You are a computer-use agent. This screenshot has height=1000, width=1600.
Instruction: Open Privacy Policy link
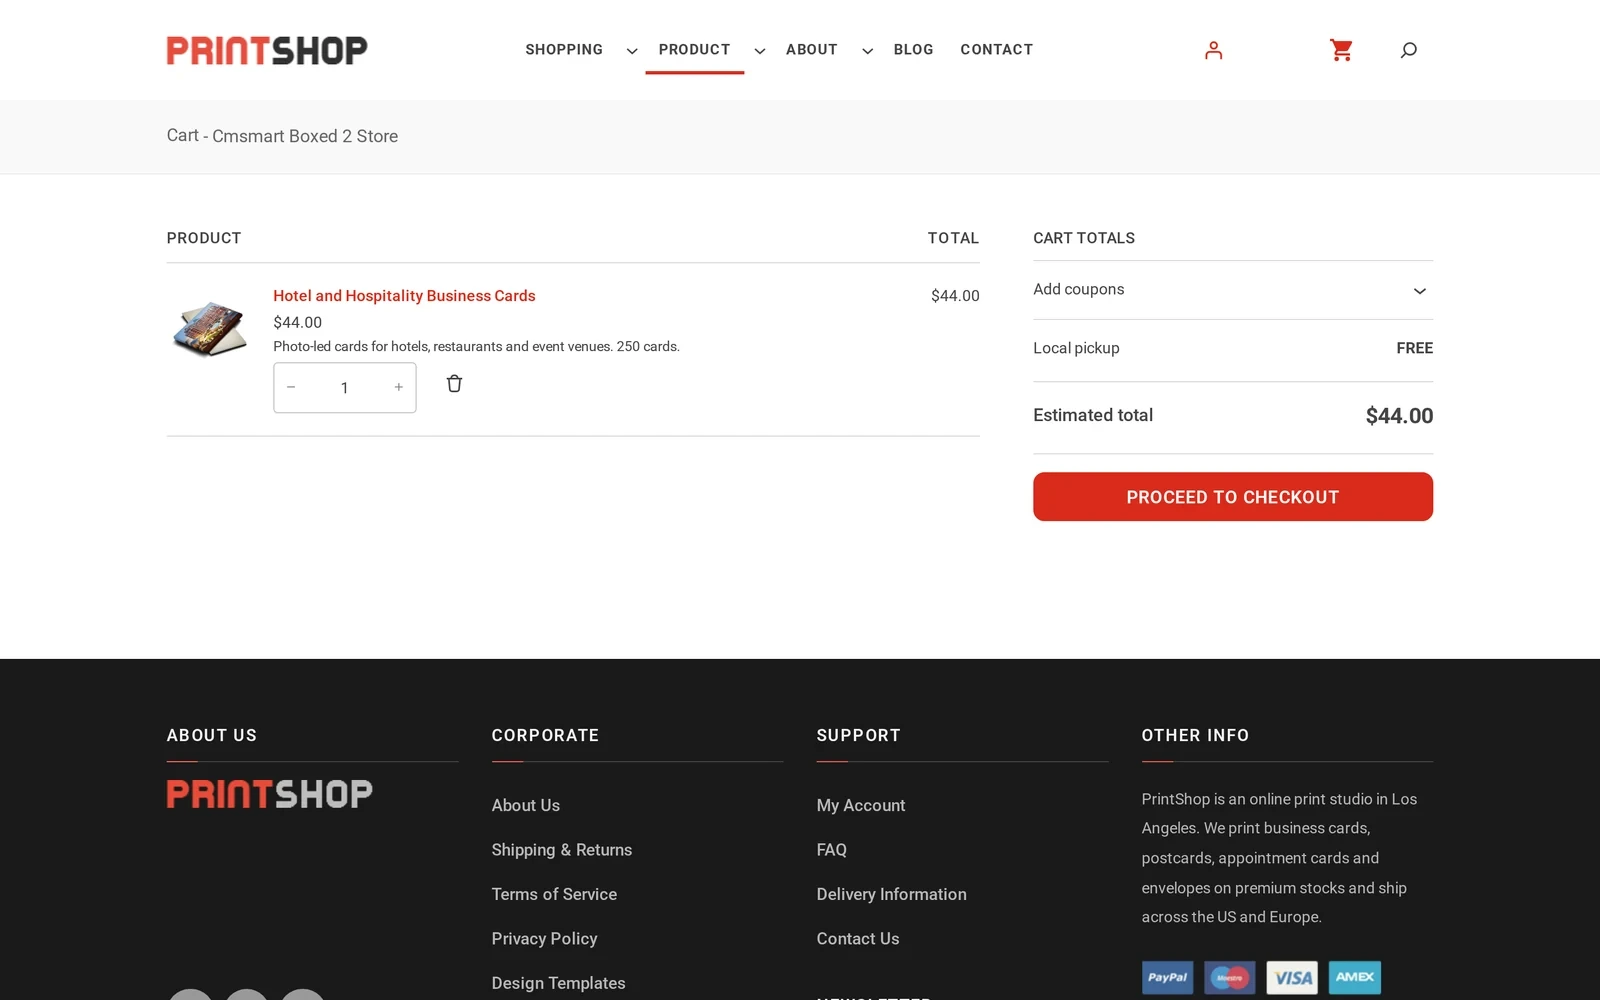tap(544, 939)
